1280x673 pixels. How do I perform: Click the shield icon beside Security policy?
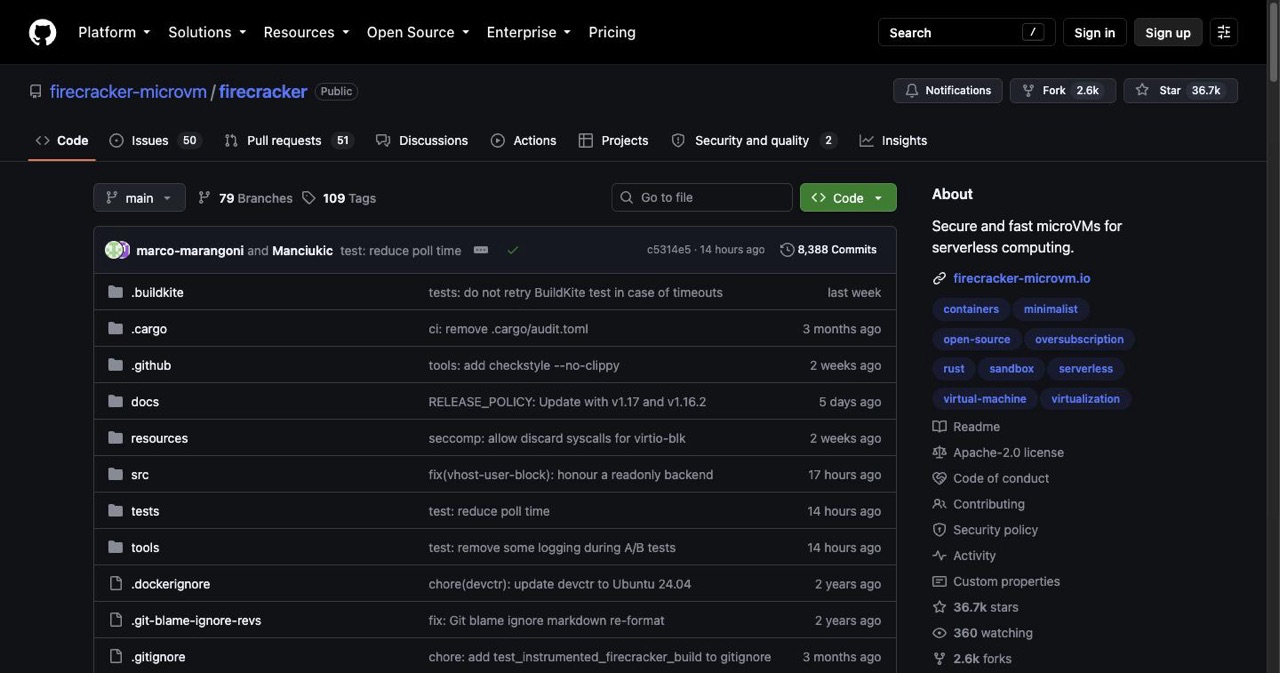click(x=939, y=530)
